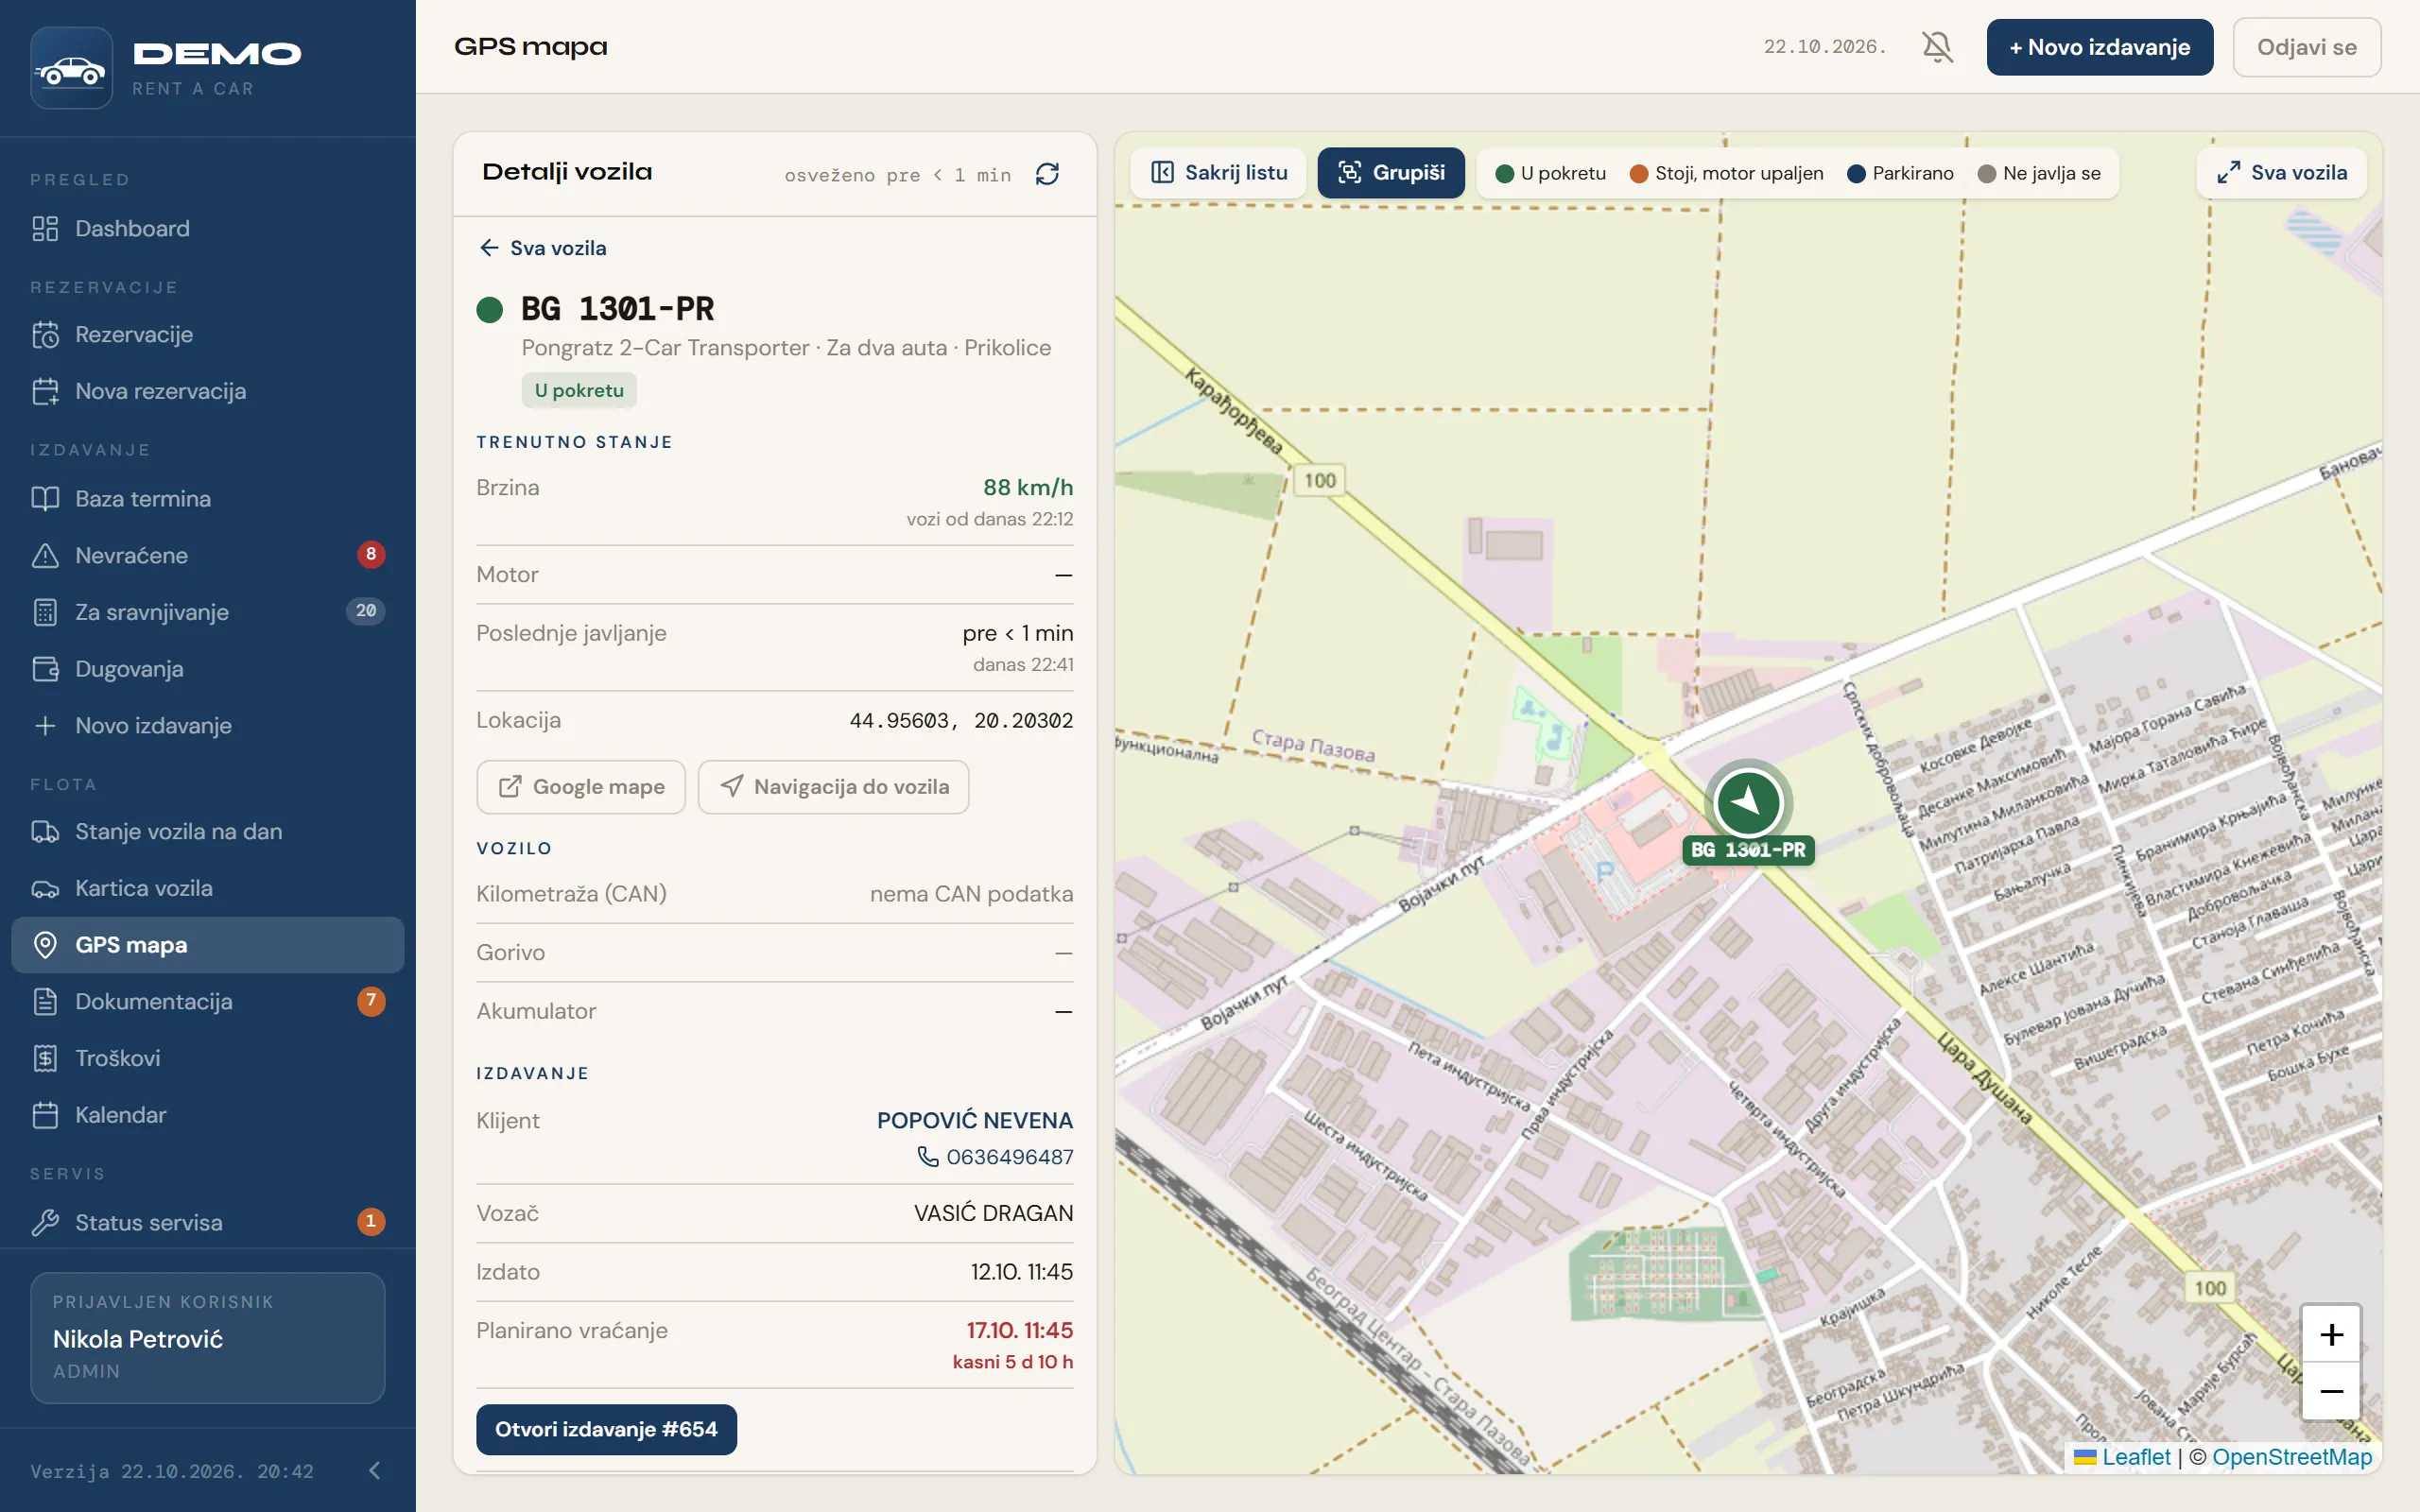This screenshot has height=1512, width=2420.
Task: Open Rezervacije page
Action: pos(208,334)
